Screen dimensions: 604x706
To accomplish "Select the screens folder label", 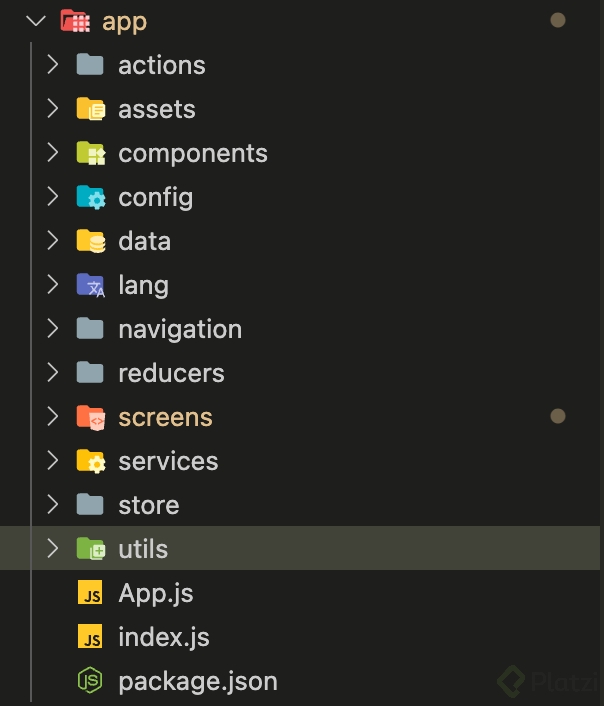I will (x=165, y=417).
